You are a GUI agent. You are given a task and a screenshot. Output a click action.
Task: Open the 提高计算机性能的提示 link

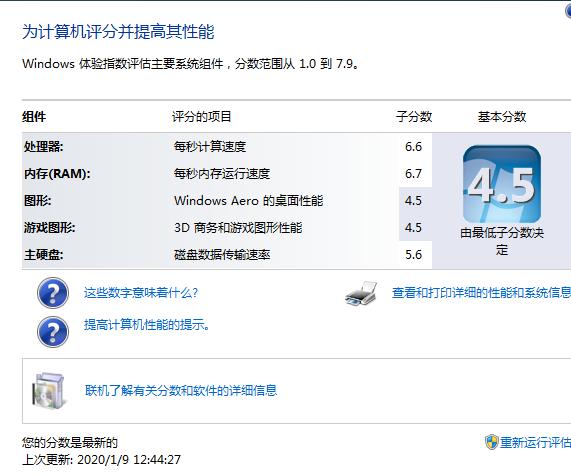coord(147,324)
